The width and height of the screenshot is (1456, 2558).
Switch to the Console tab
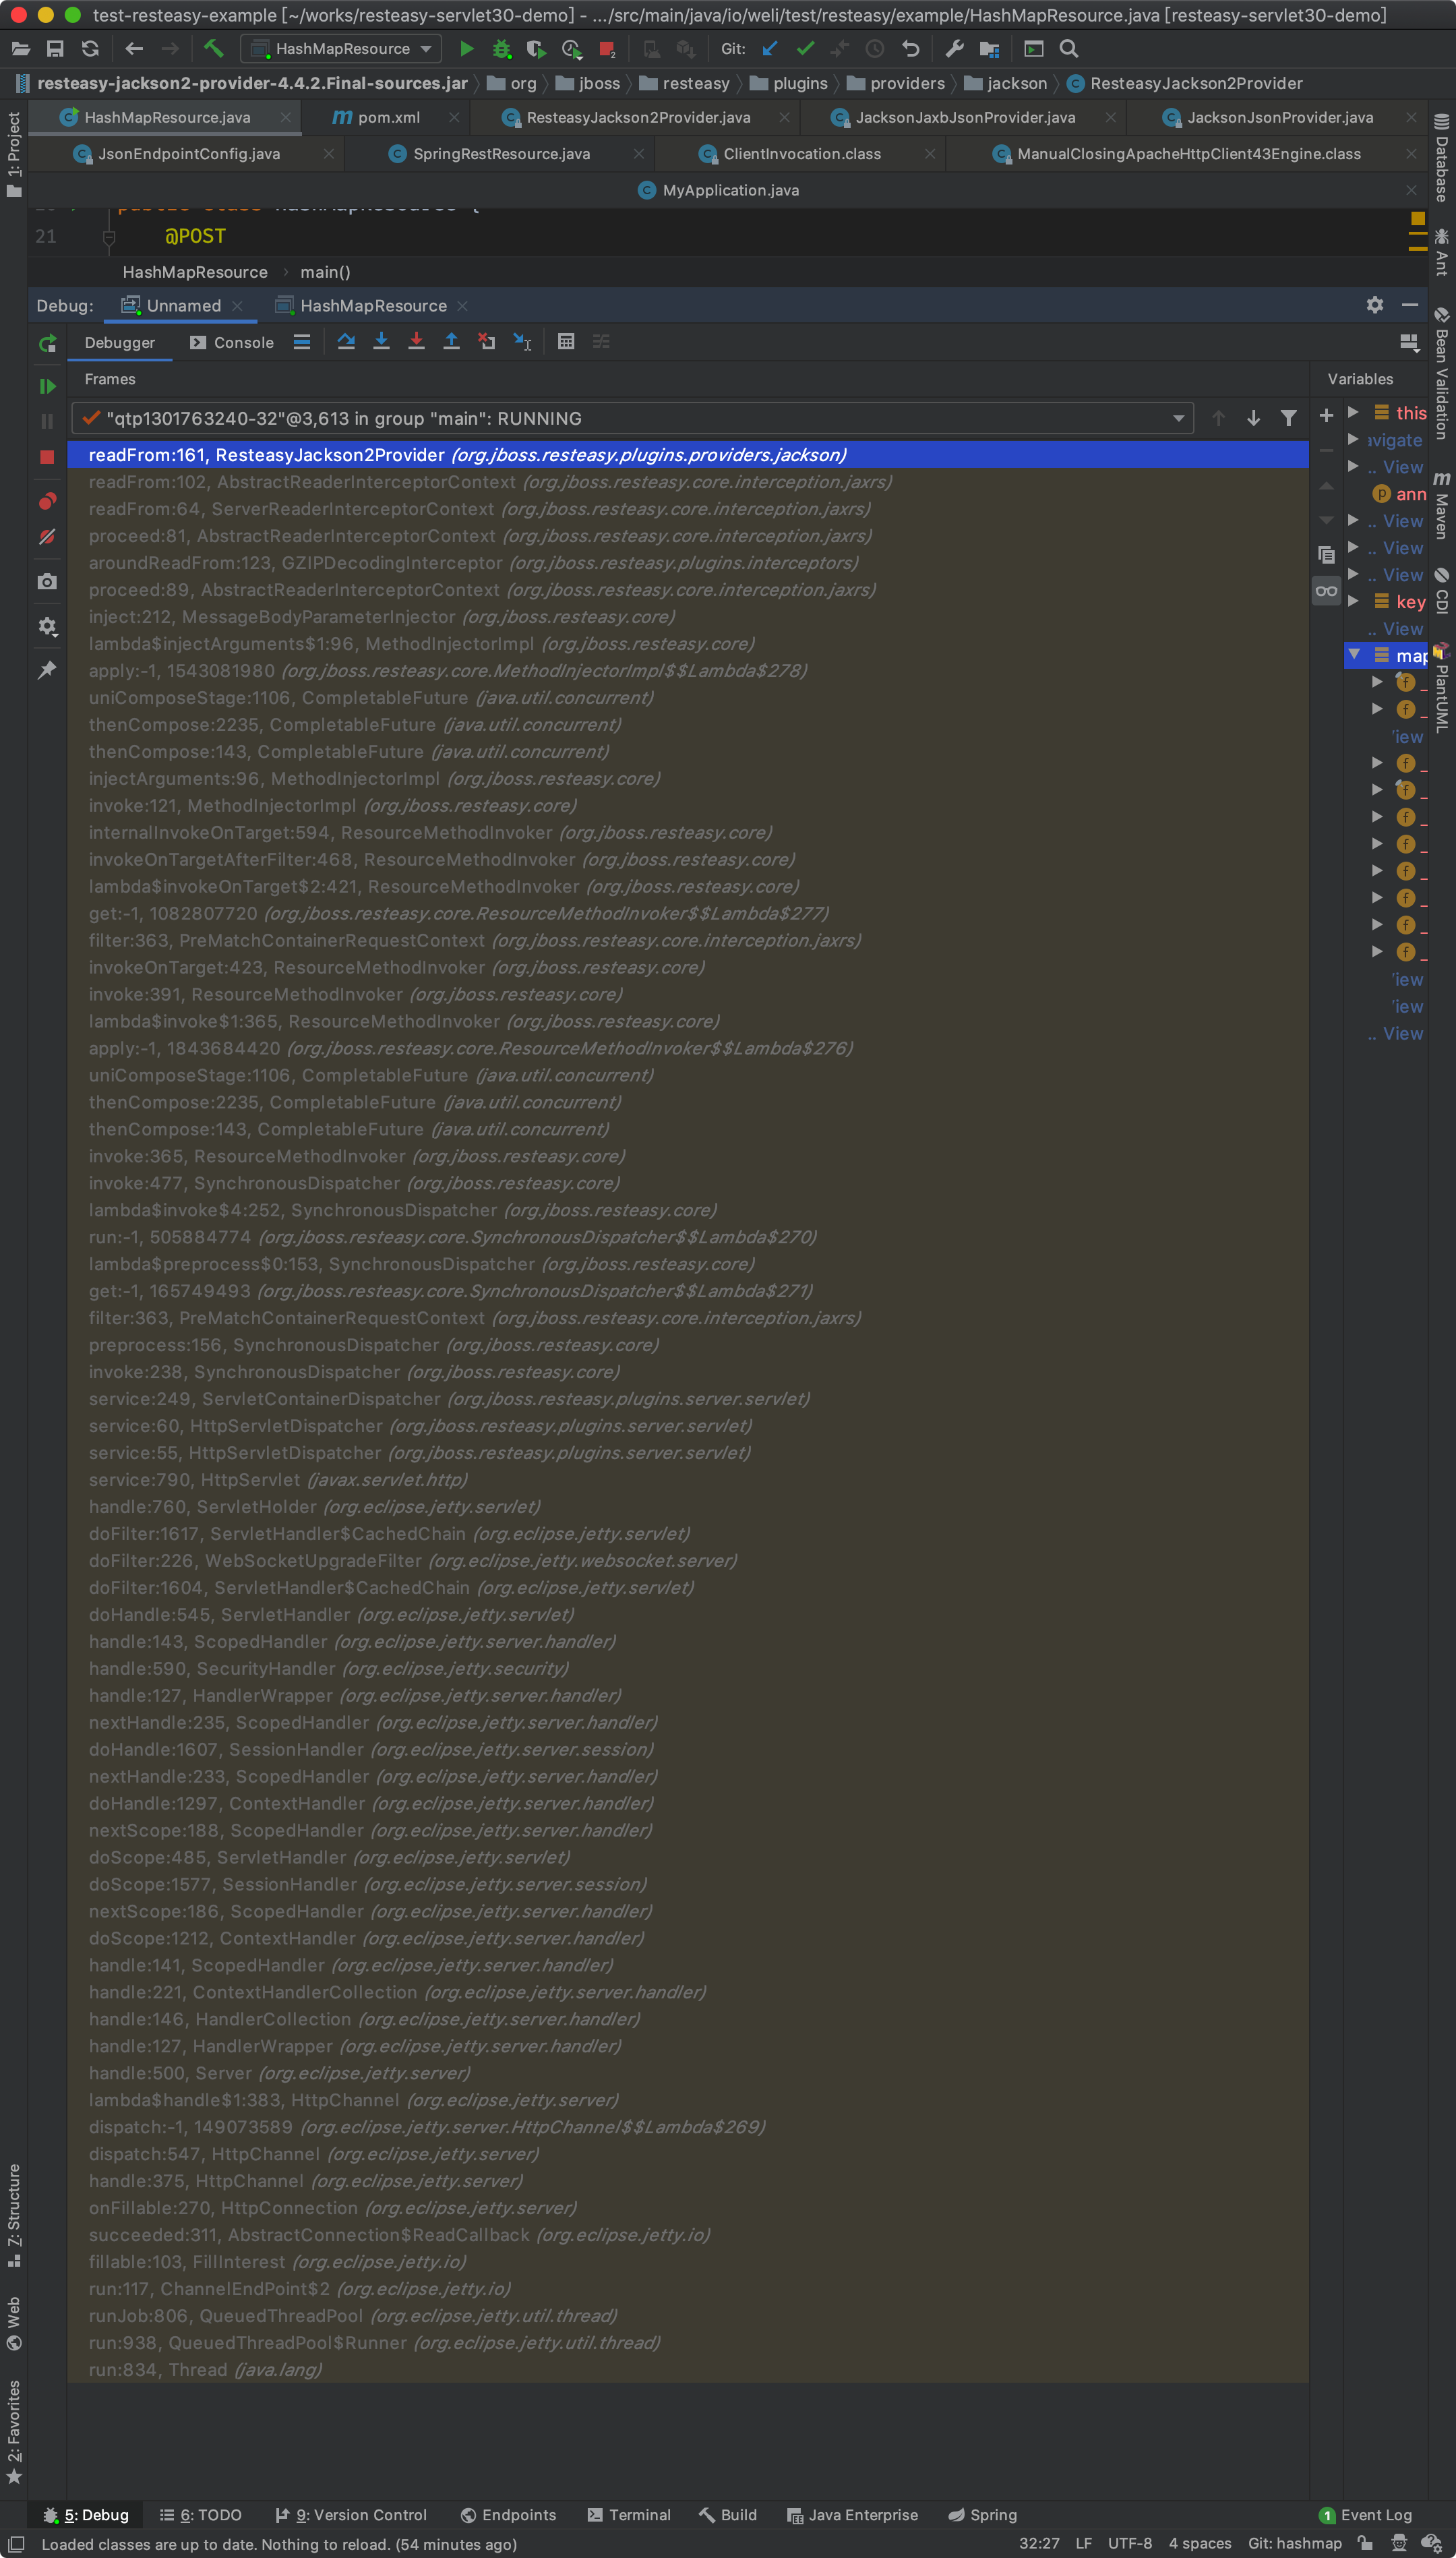pos(232,342)
